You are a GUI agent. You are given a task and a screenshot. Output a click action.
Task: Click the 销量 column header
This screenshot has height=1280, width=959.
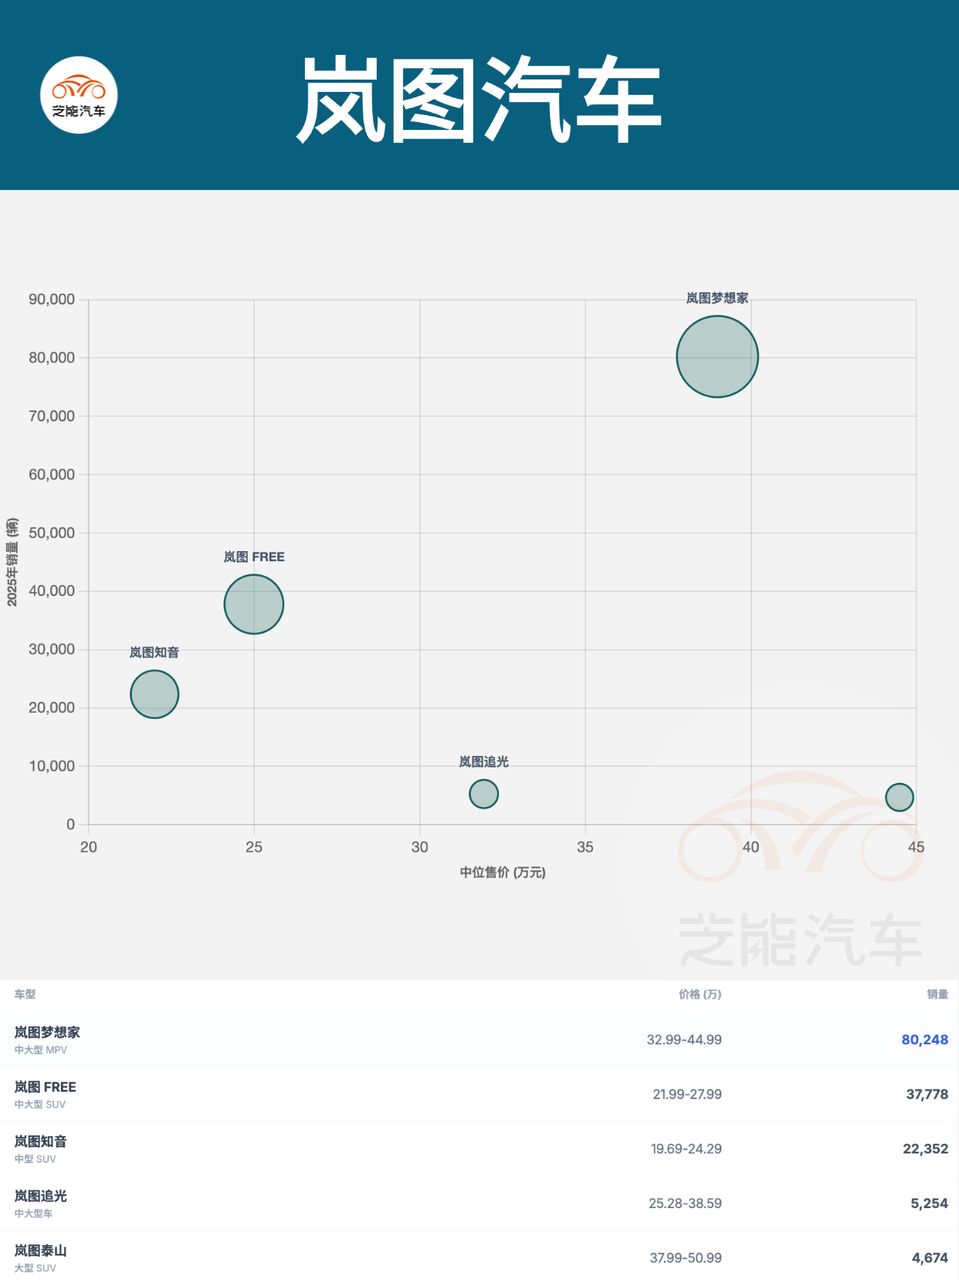(937, 994)
